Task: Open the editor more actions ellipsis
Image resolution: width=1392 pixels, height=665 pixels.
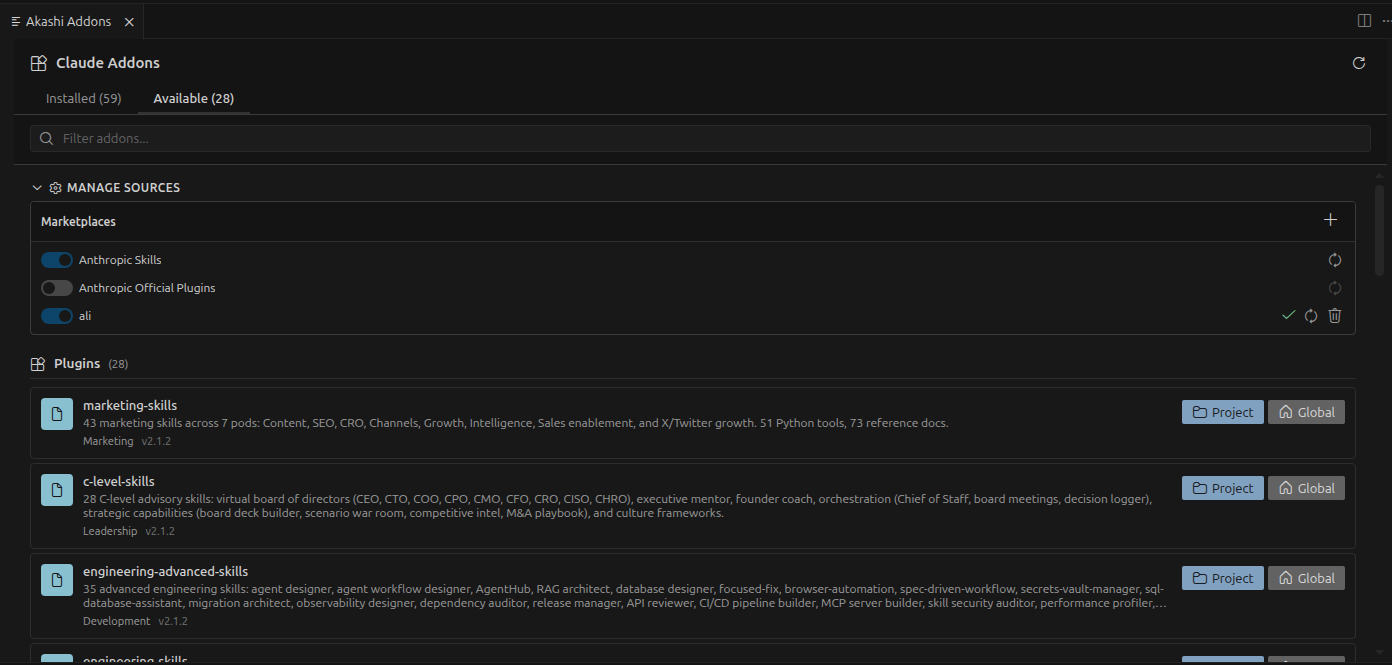Action: coord(1385,21)
